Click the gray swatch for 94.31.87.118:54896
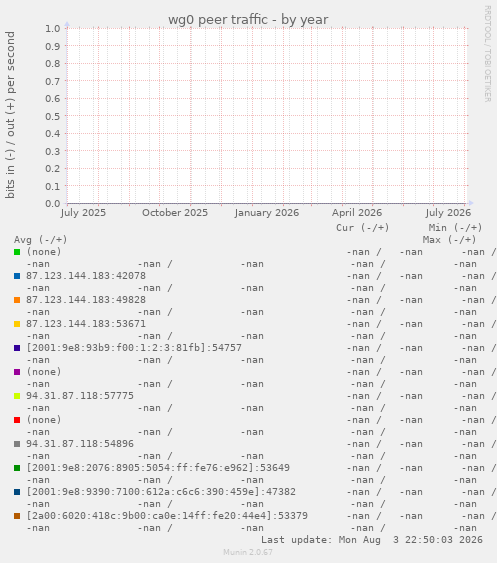 pos(17,444)
